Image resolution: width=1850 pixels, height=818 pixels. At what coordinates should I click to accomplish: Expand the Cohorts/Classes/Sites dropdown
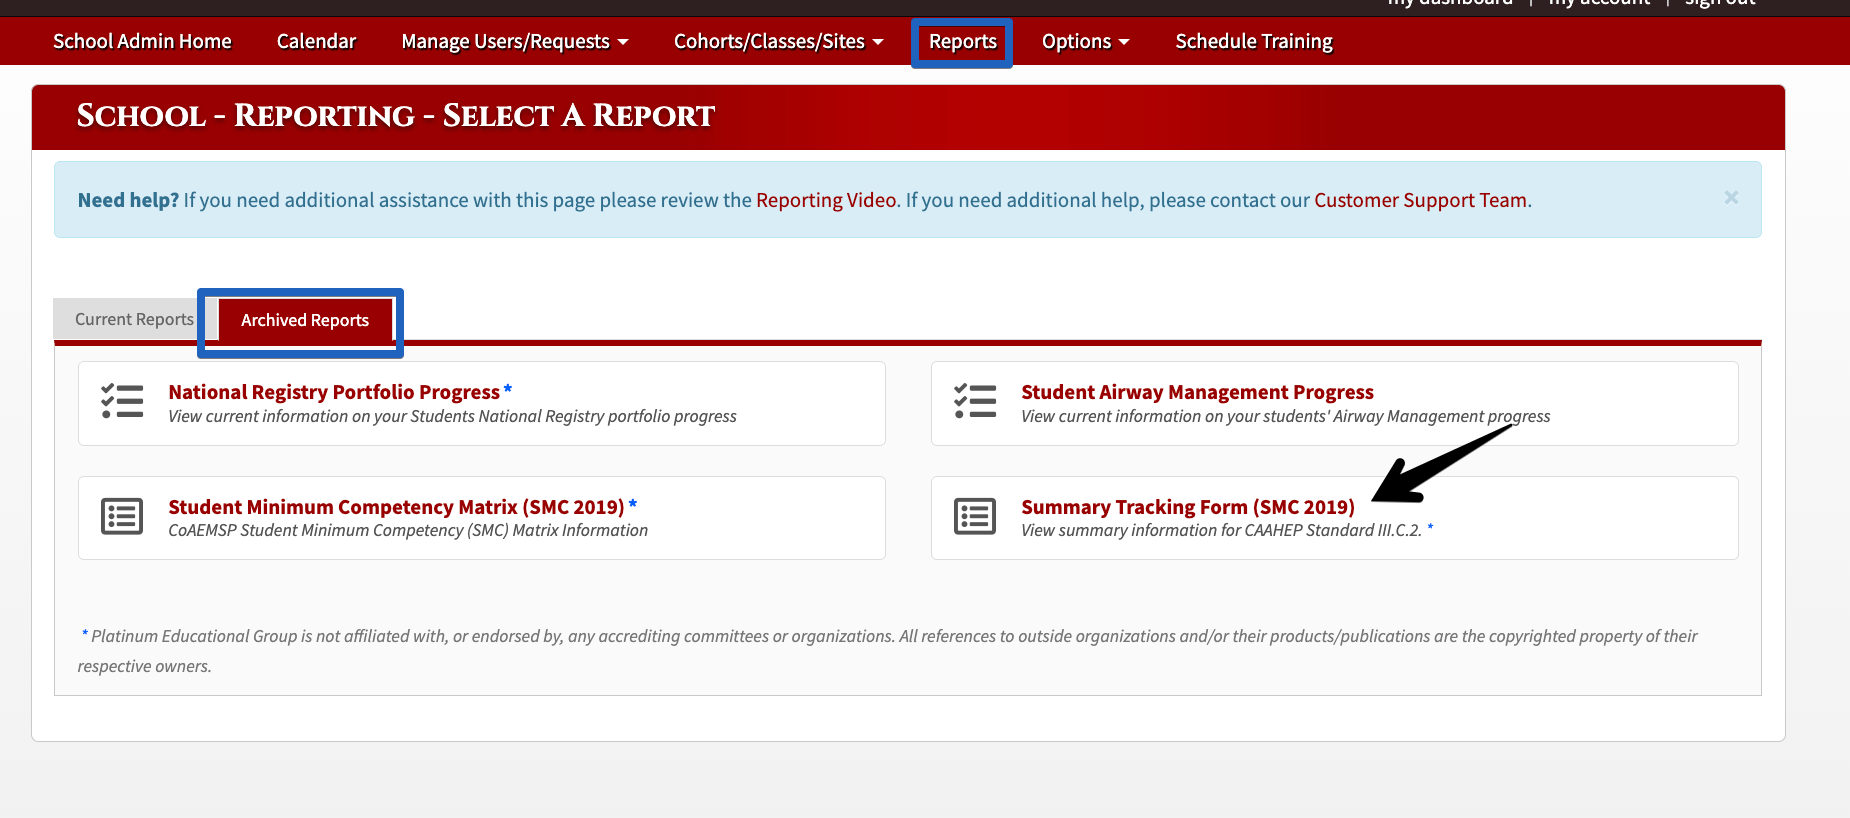(x=779, y=41)
